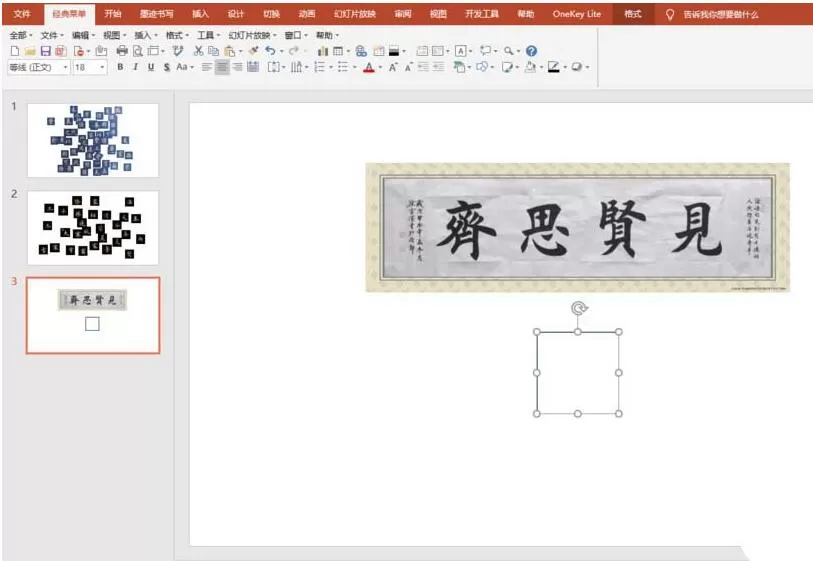
Task: Open the classic 编辑 menu
Action: coord(83,35)
